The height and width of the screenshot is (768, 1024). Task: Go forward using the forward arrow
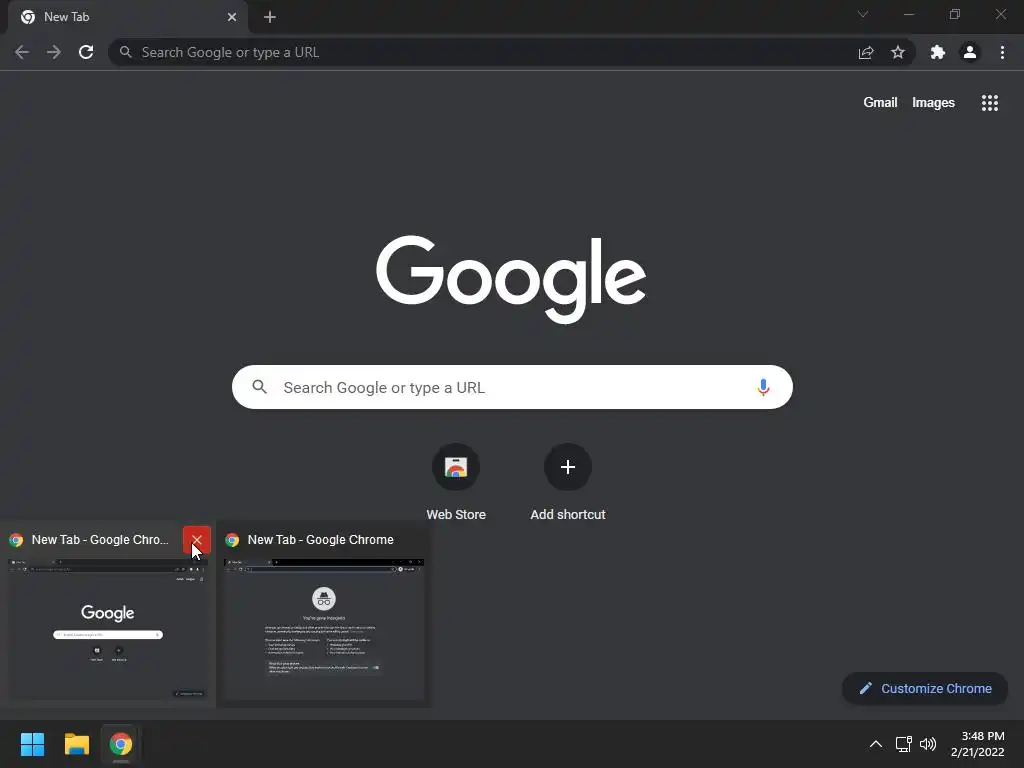click(54, 52)
